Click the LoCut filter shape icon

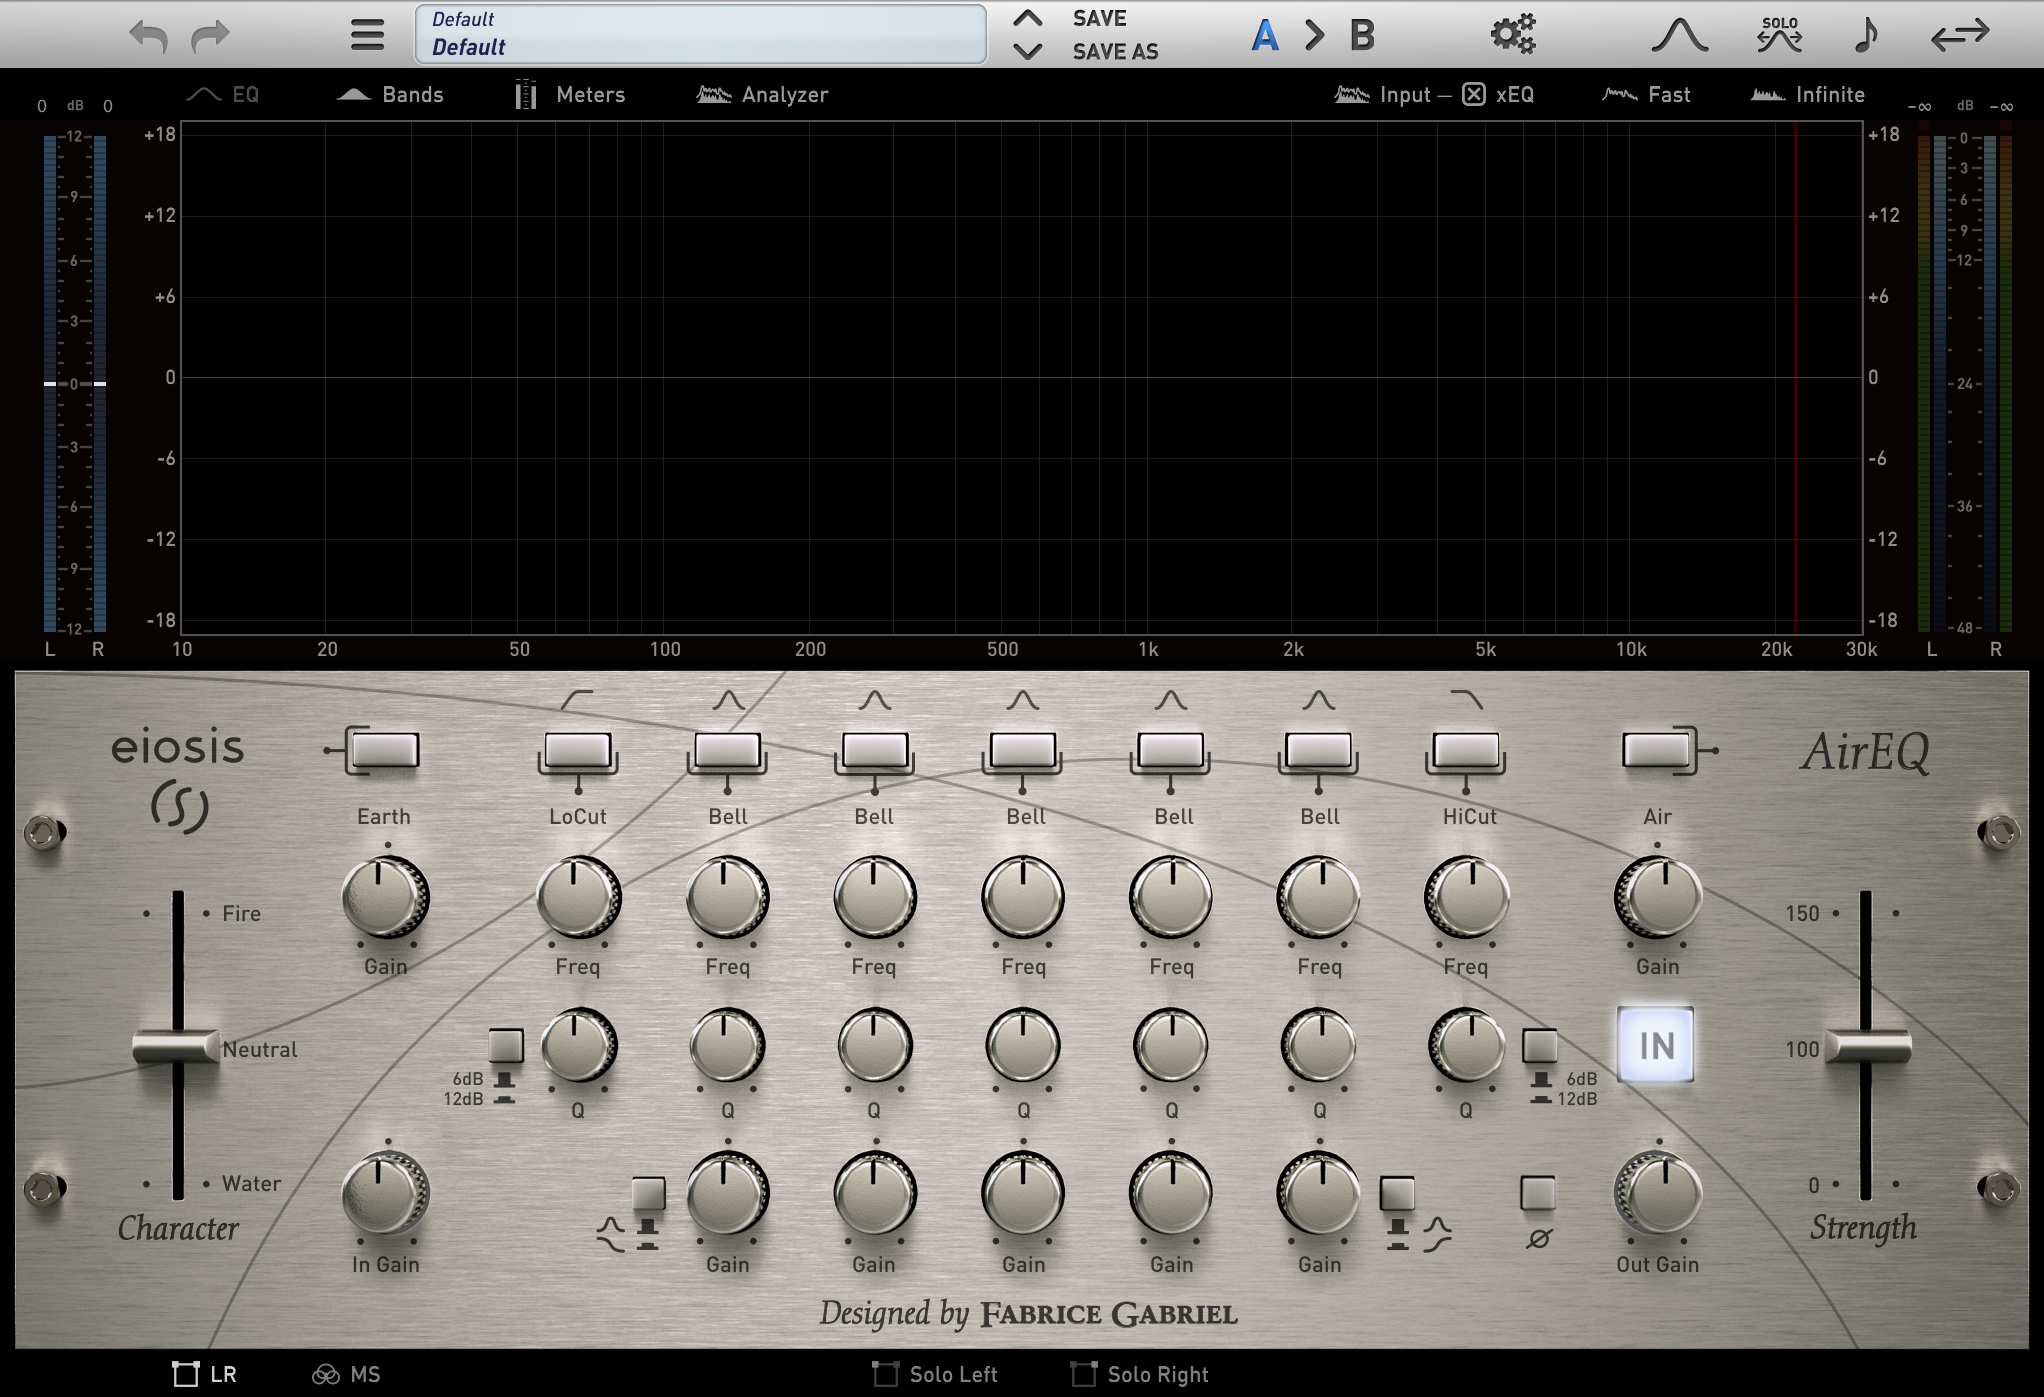coord(578,700)
